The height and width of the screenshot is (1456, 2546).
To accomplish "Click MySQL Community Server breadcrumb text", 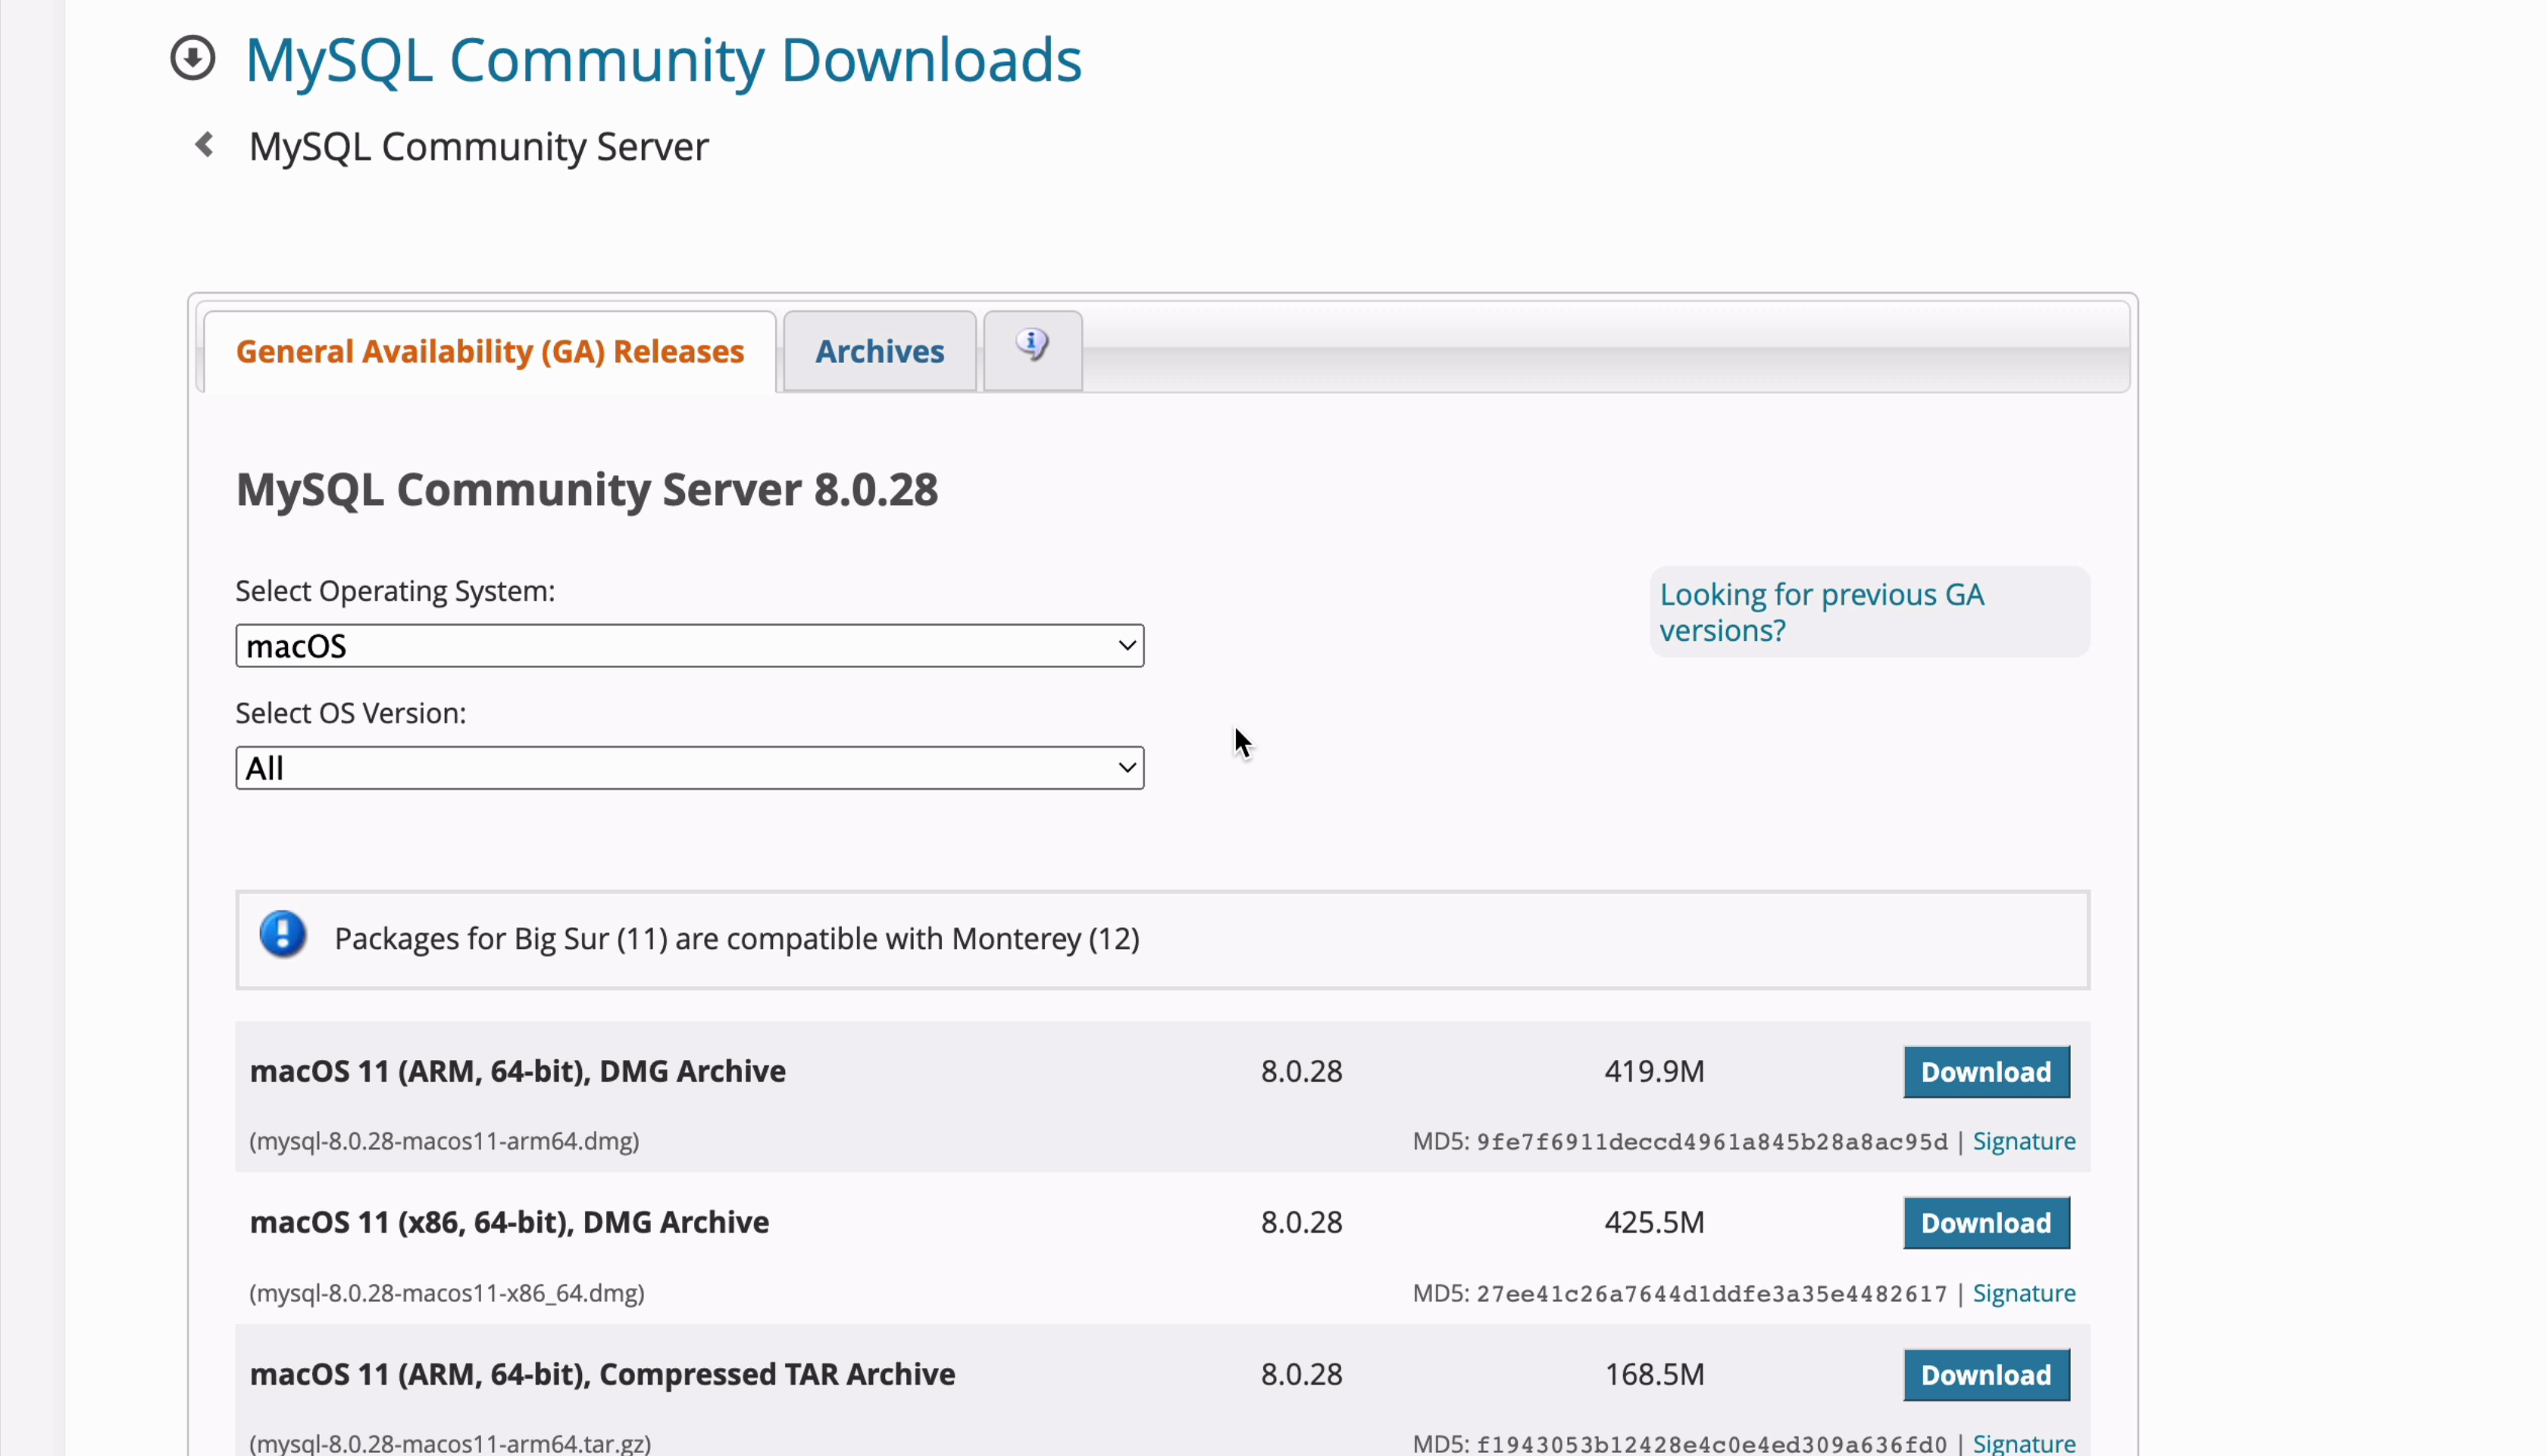I will tap(478, 147).
